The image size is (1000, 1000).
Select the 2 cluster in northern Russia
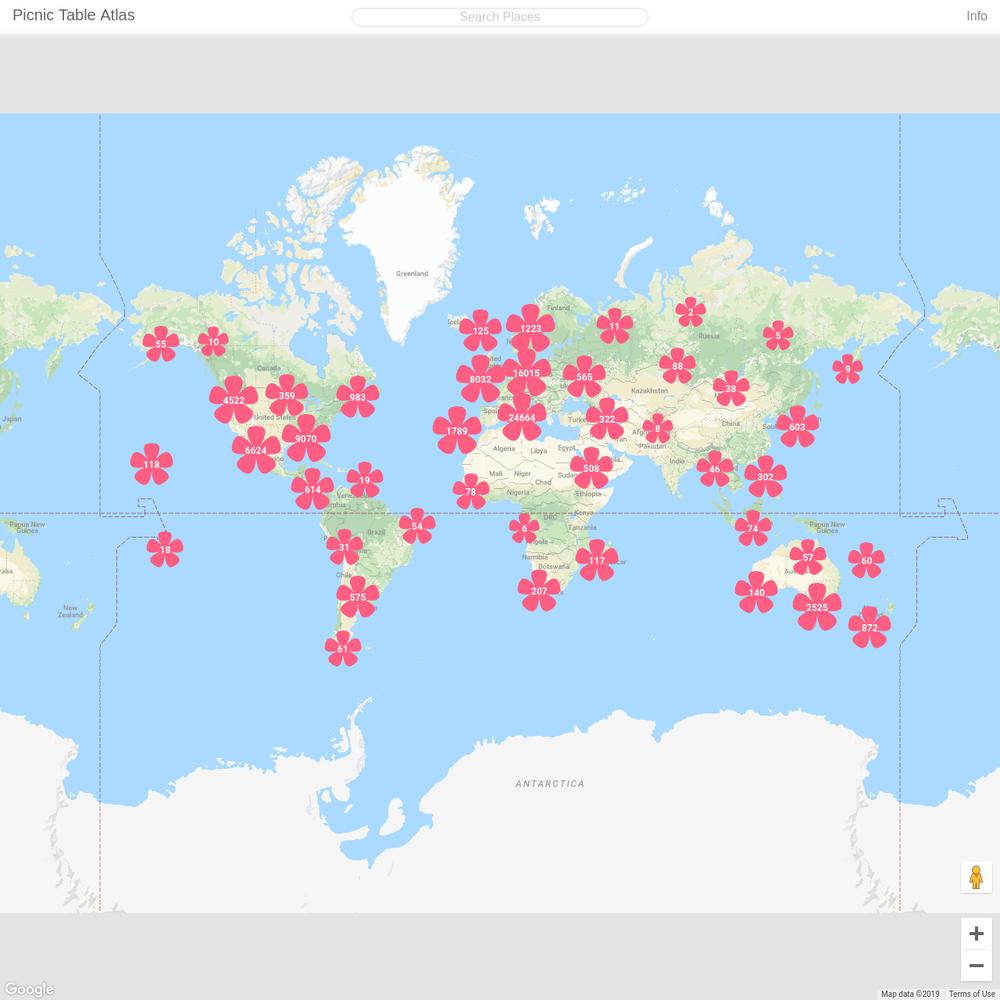point(691,312)
